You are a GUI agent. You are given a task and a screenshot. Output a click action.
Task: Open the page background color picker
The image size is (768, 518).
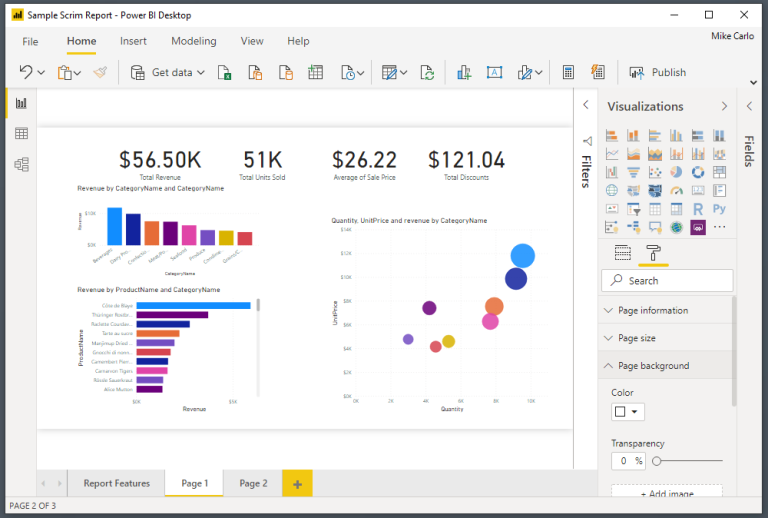tap(627, 411)
